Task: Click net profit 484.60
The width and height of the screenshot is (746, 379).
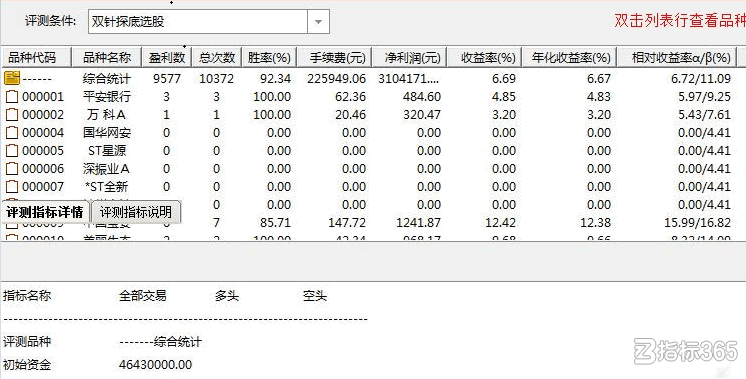Action: coord(422,97)
